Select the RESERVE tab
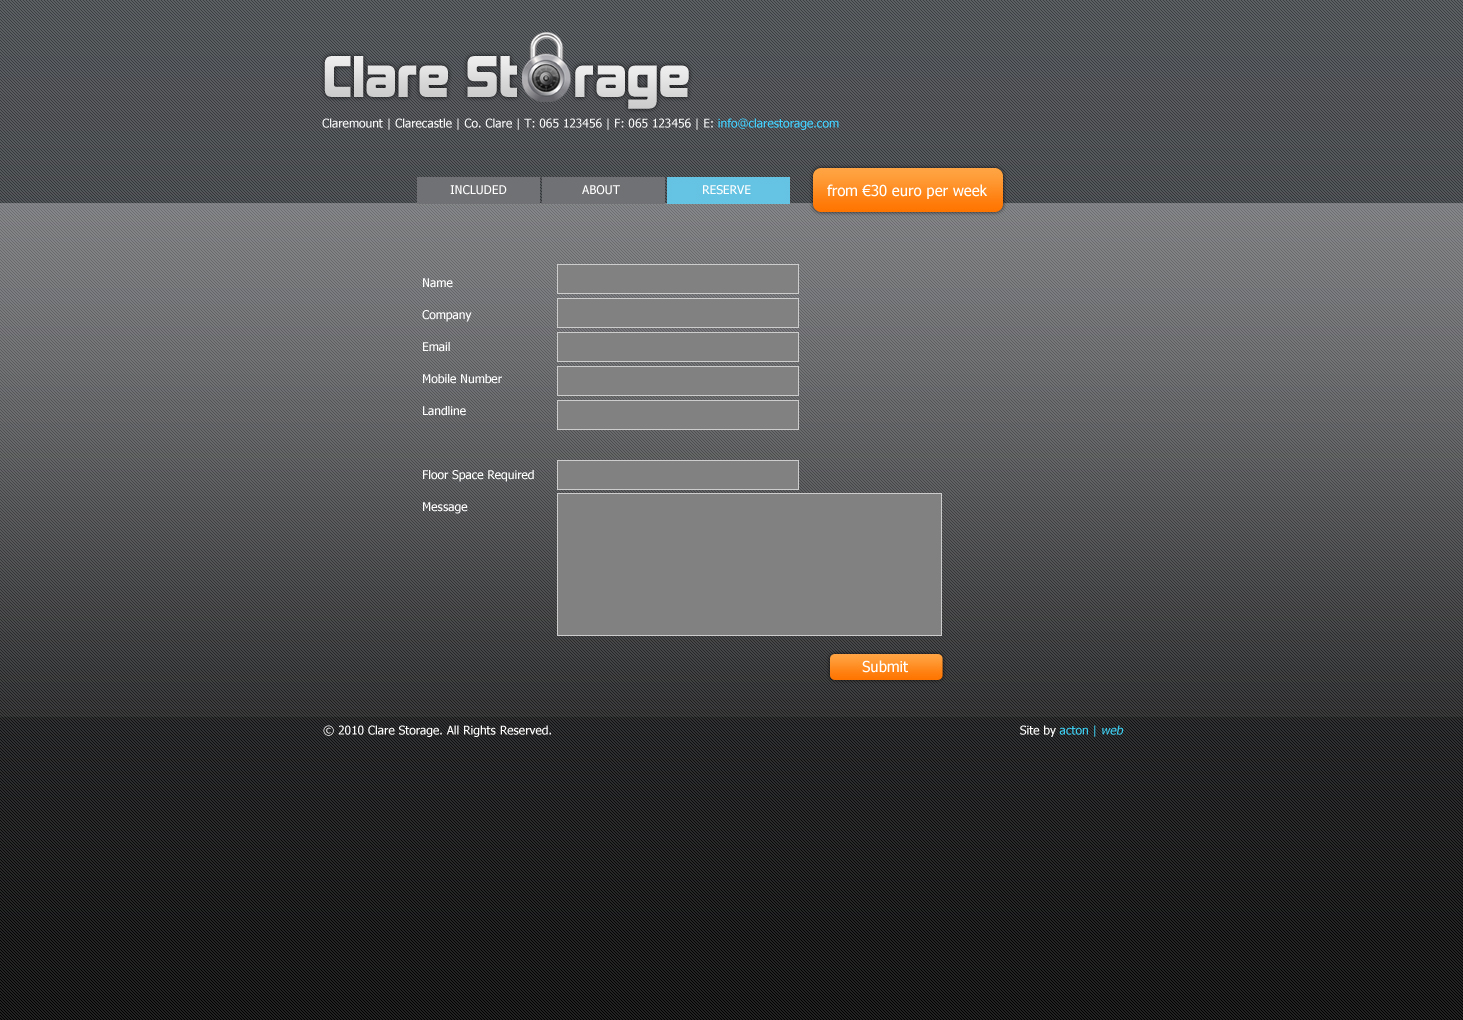The image size is (1463, 1020). click(x=727, y=190)
